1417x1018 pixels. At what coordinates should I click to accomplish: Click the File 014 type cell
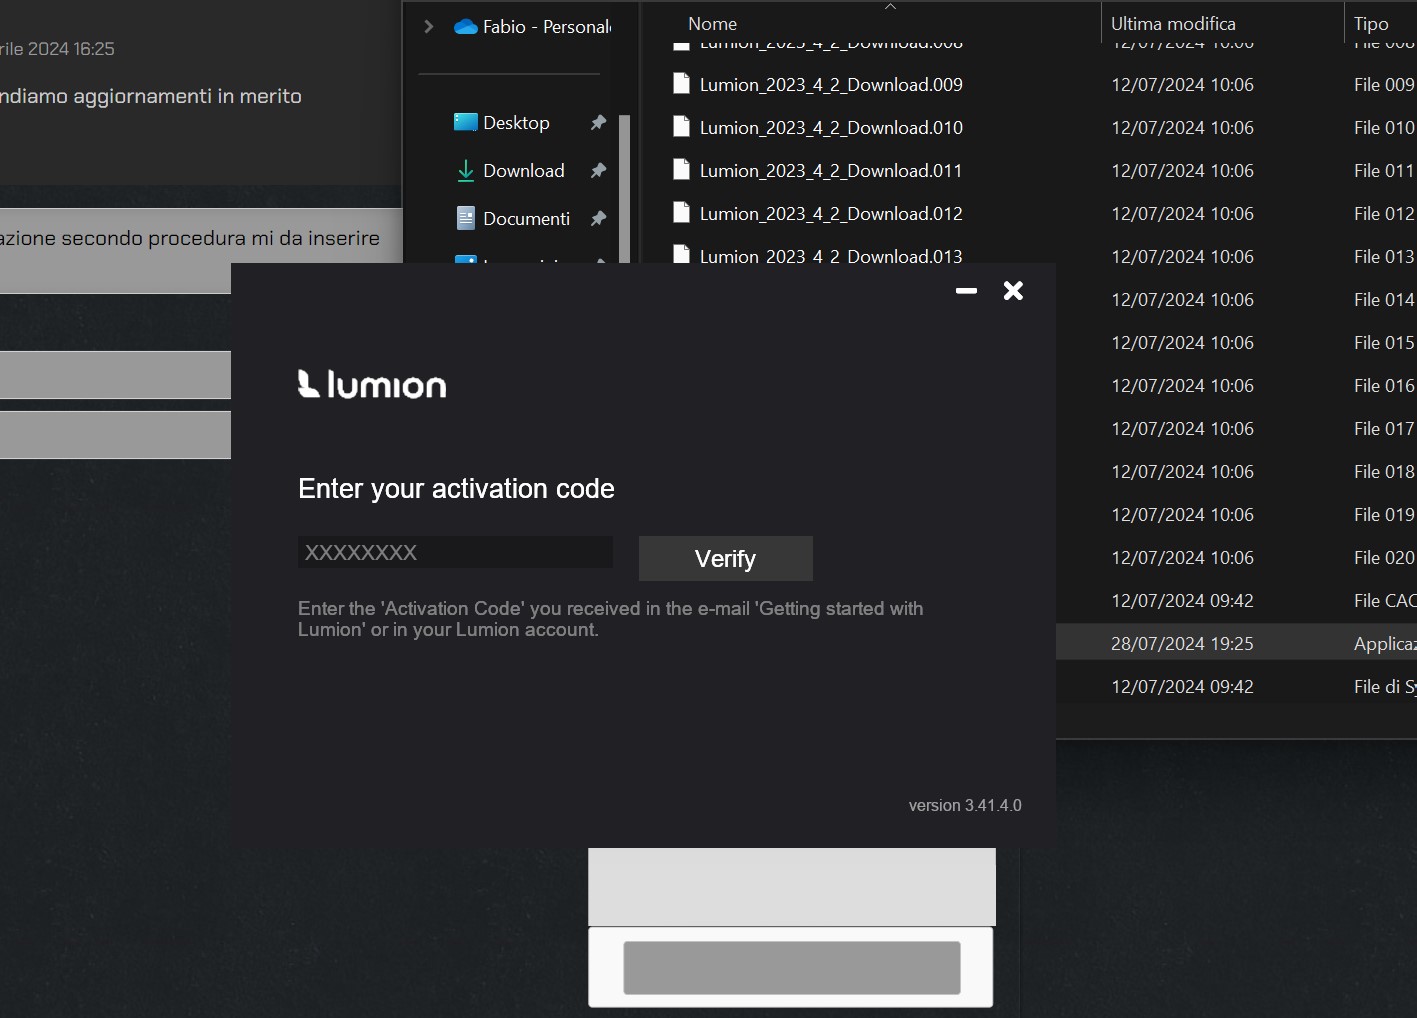pos(1384,300)
